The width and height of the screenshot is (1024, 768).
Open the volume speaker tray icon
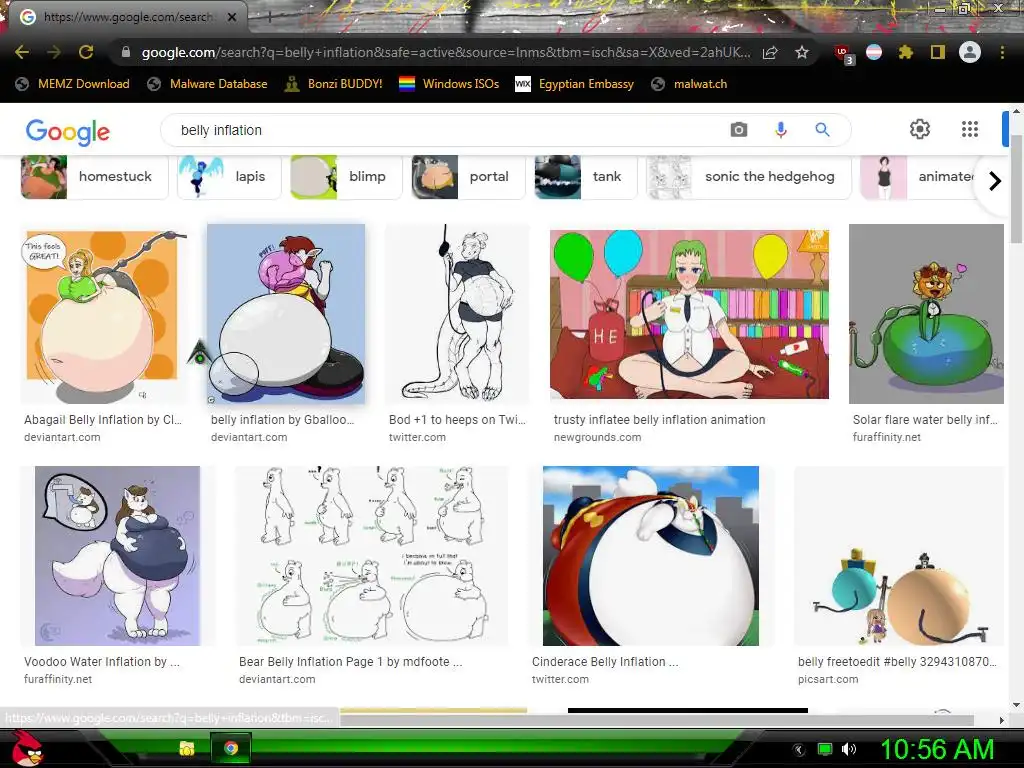click(849, 749)
